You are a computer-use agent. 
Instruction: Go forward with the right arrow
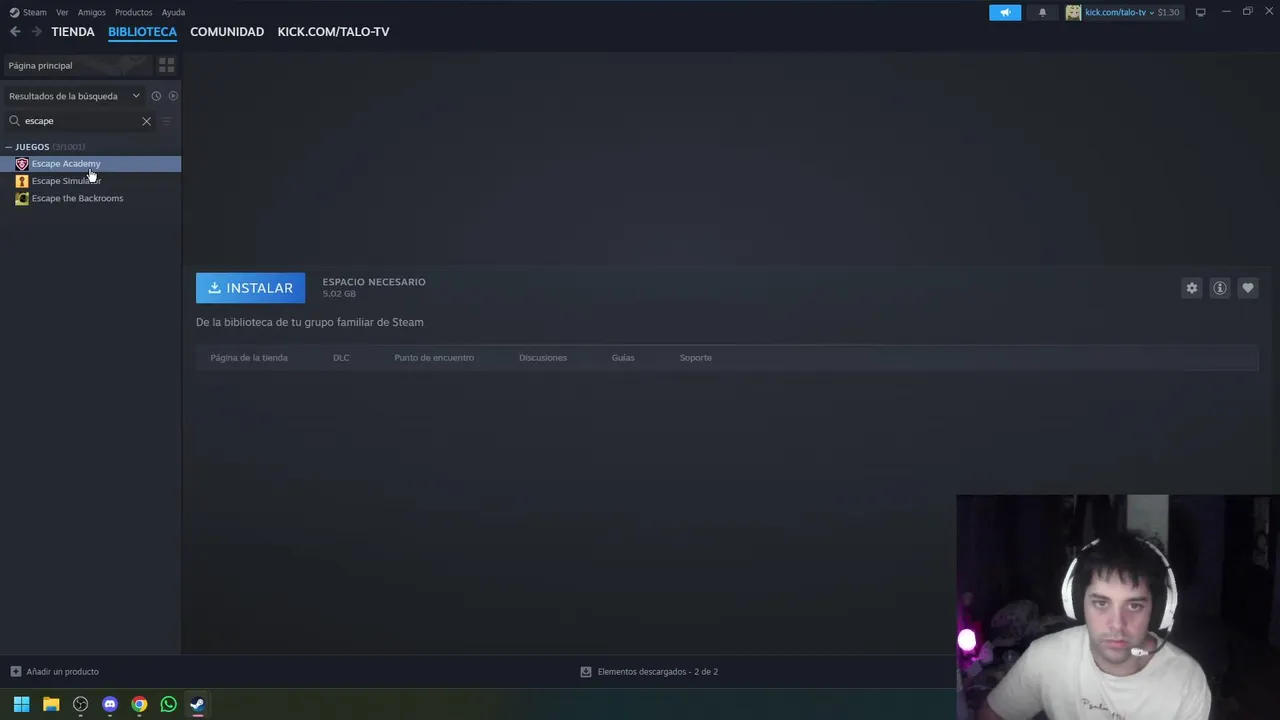[x=37, y=32]
